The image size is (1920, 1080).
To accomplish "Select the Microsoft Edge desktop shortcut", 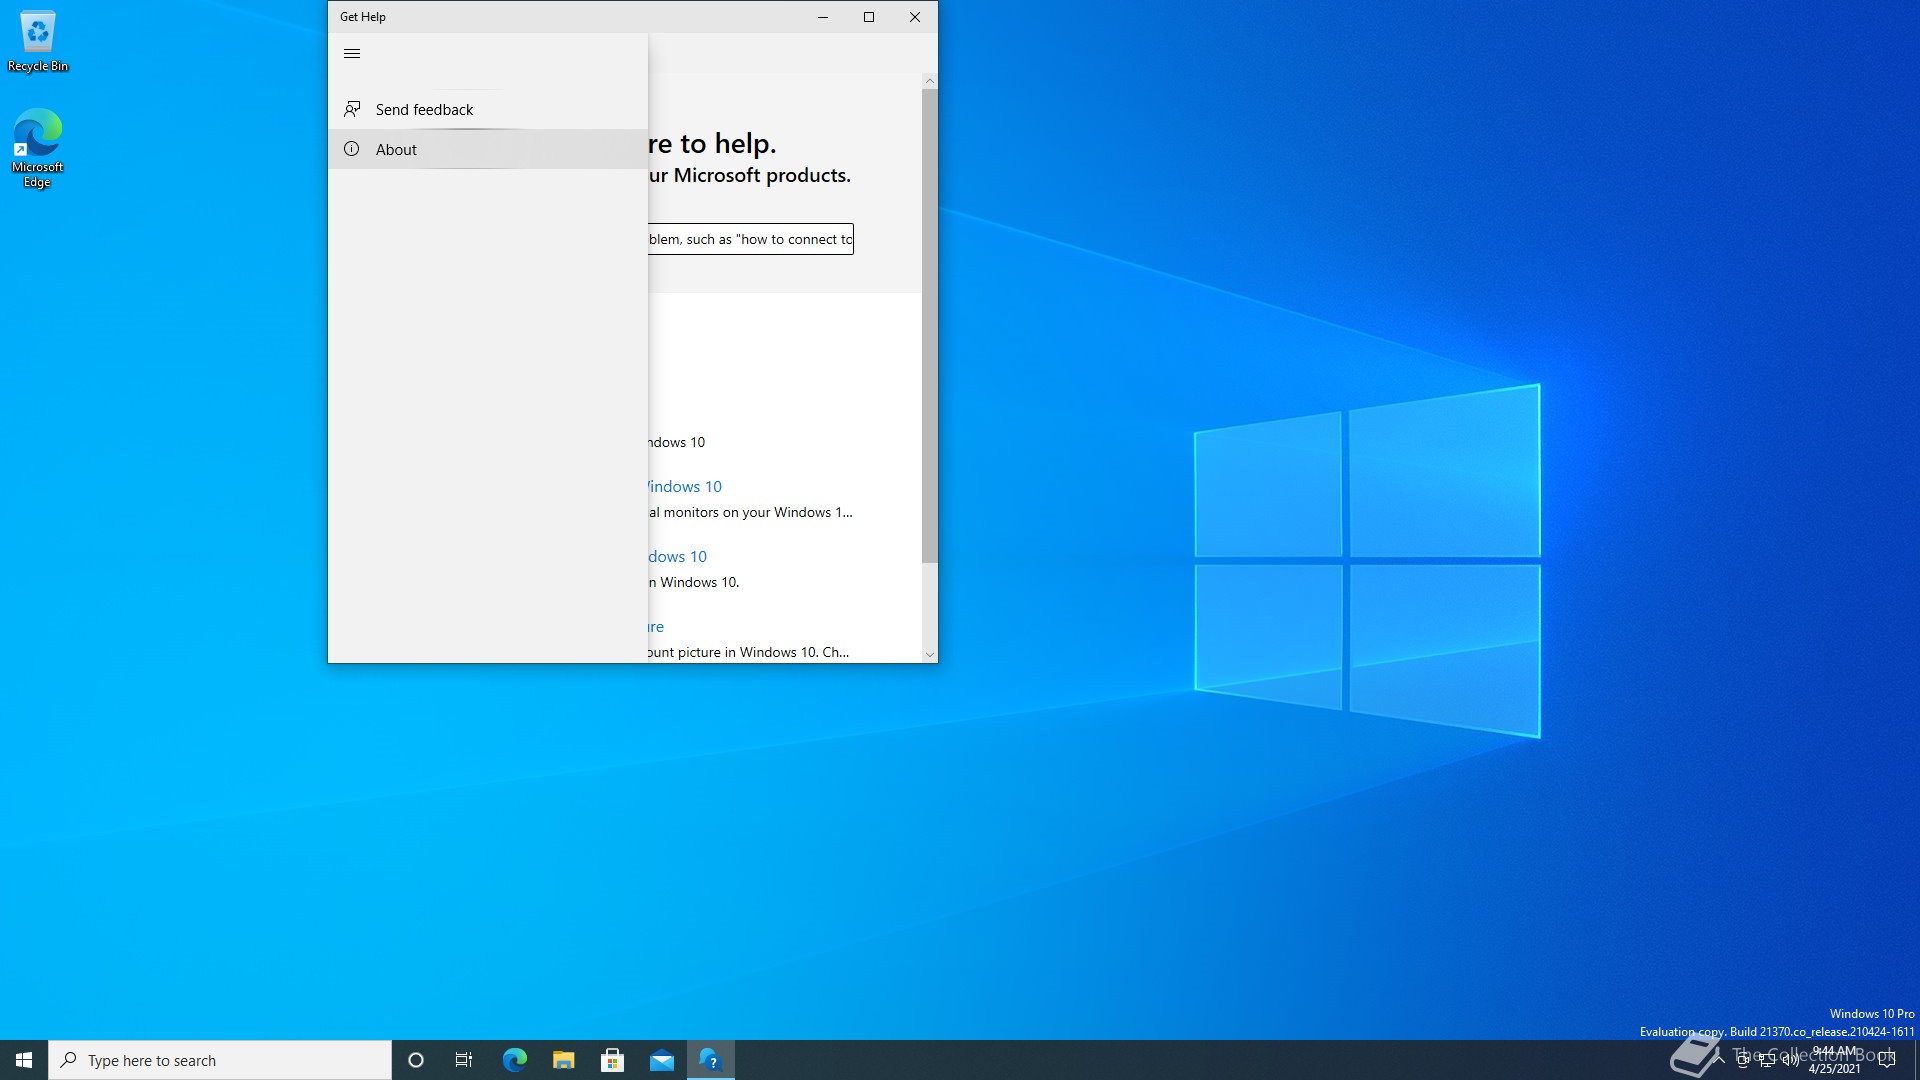I will click(38, 148).
